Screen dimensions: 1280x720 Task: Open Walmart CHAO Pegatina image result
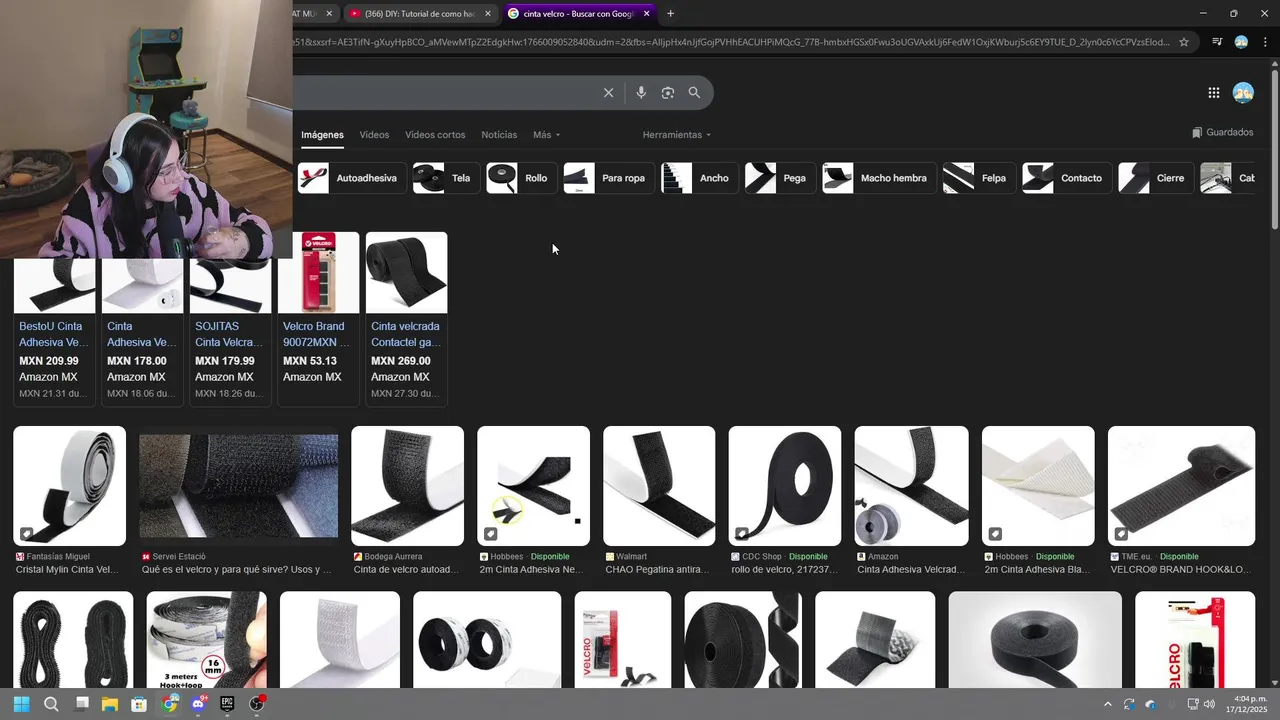tap(659, 486)
